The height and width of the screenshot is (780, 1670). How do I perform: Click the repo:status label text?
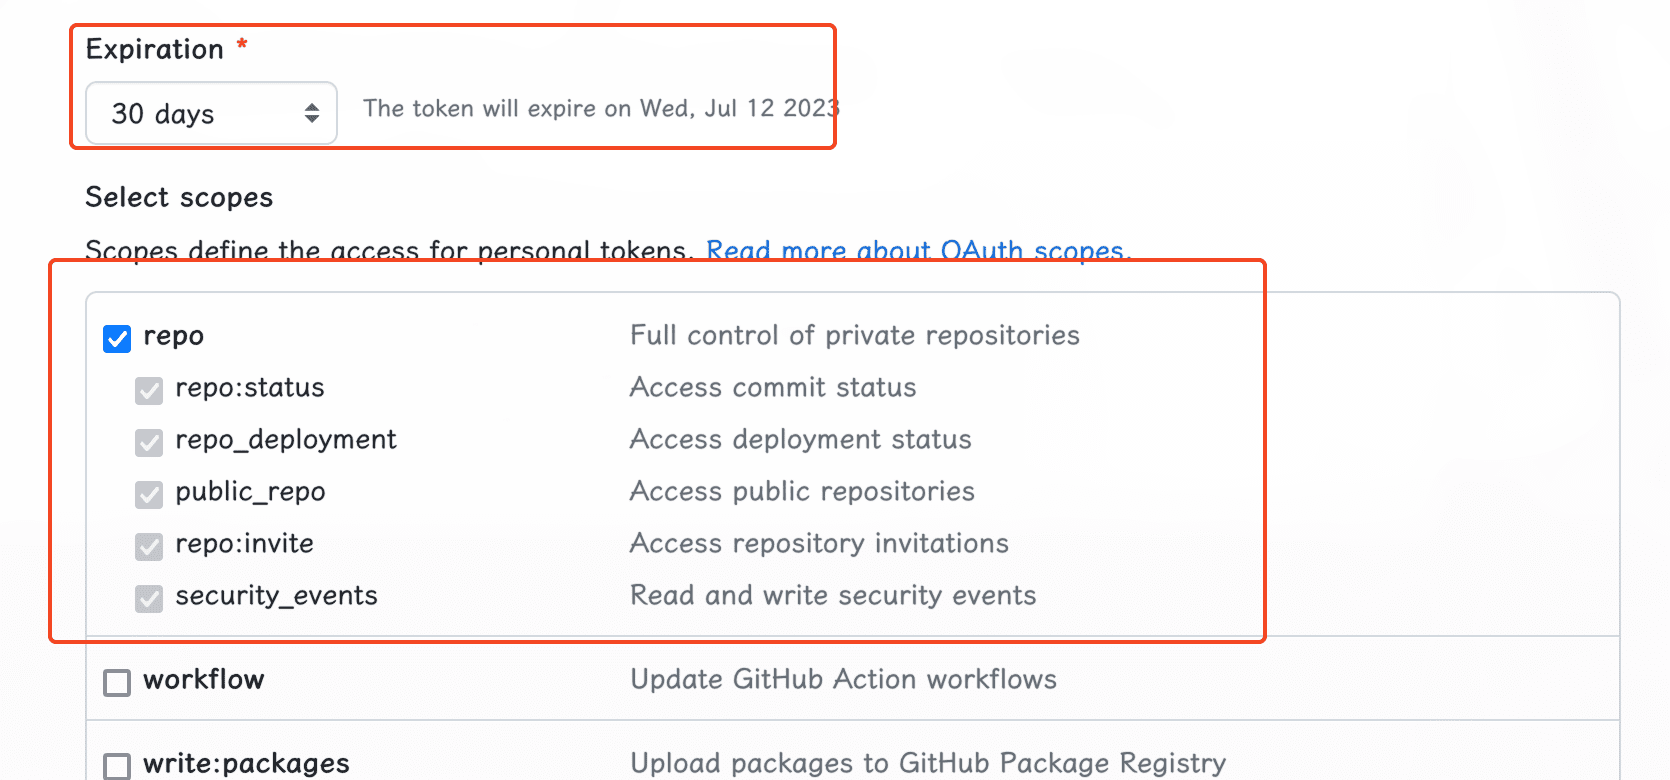coord(250,388)
